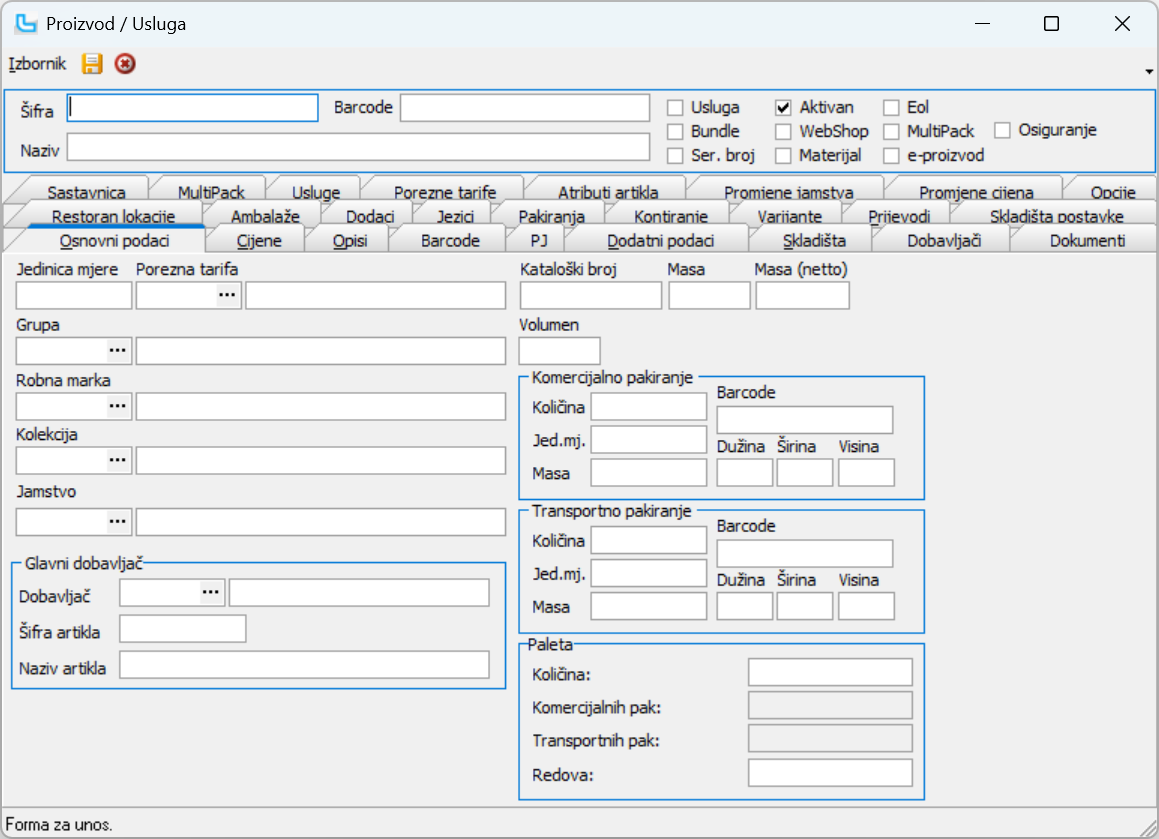Screen dimensions: 1159x839
Task: Open Robna marka lookup ellipsis button
Action: pos(119,406)
